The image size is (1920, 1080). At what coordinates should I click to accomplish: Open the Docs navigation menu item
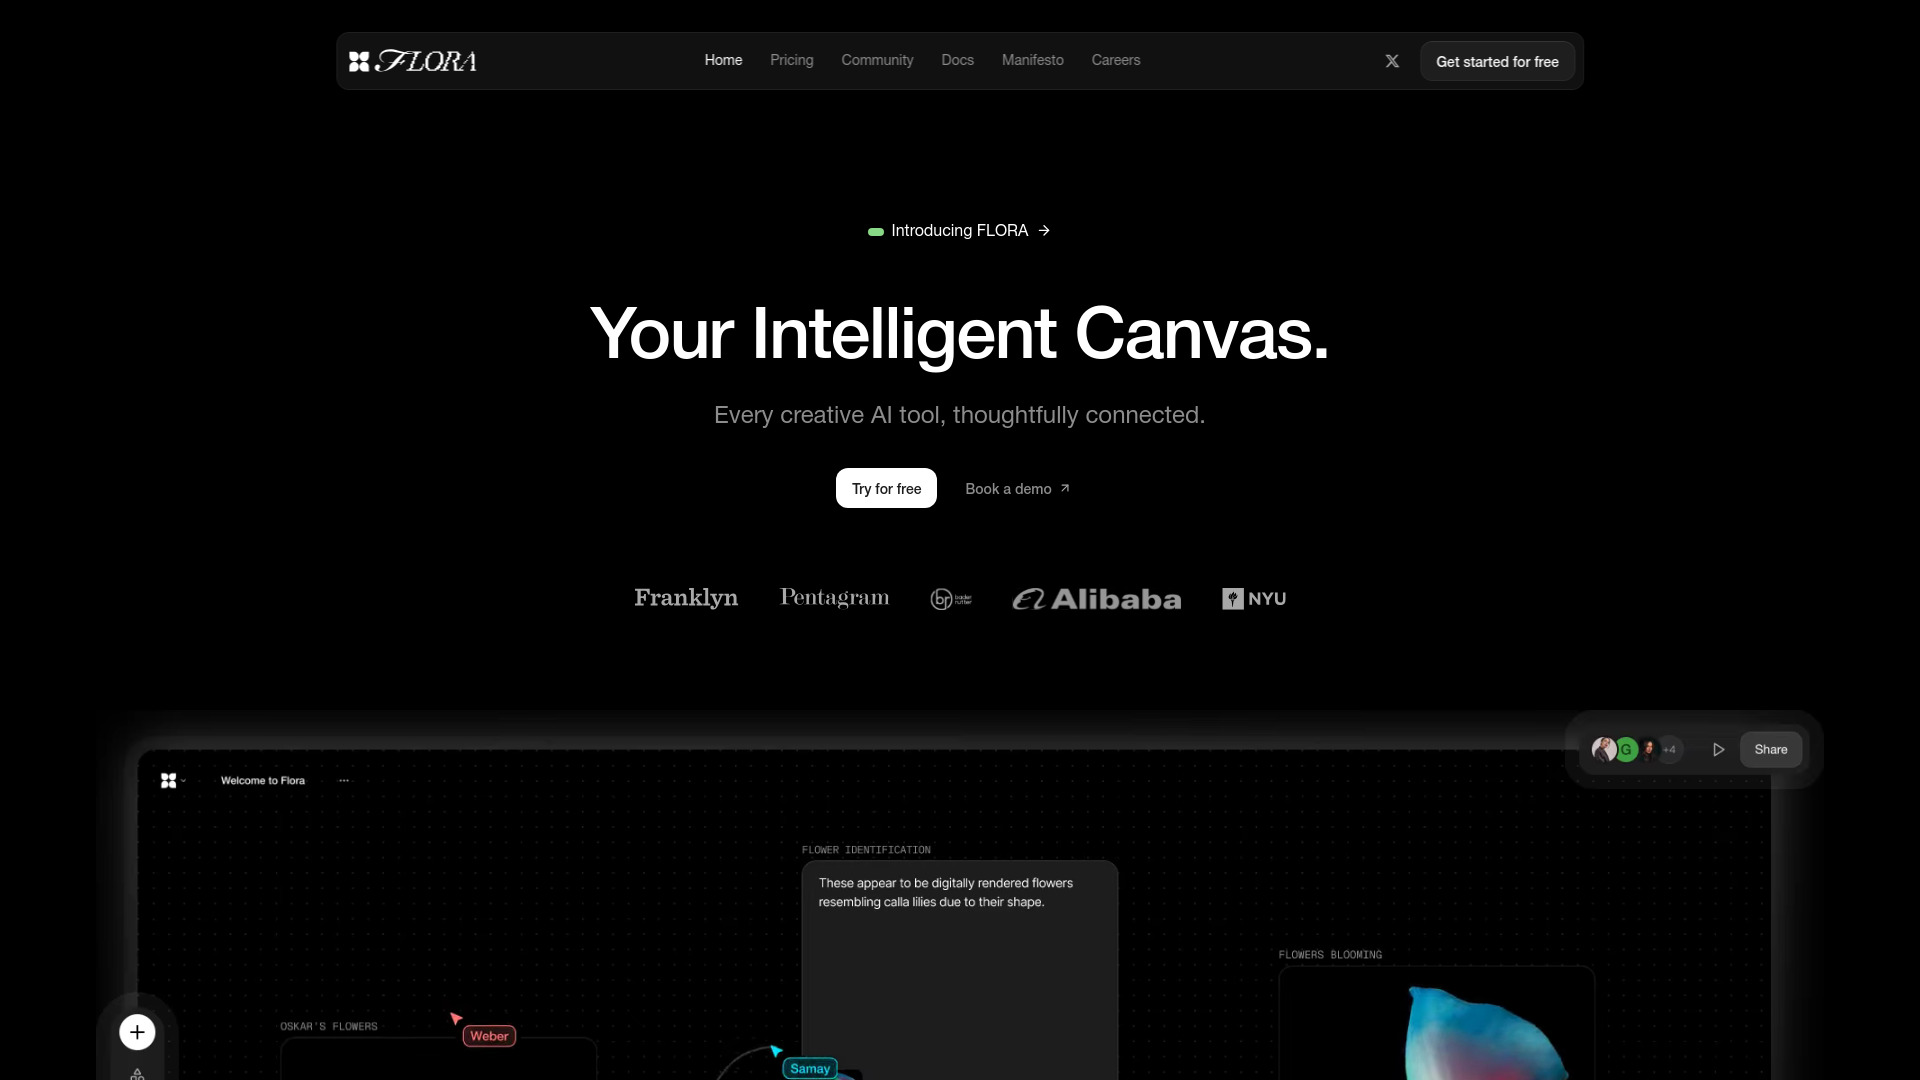(957, 59)
